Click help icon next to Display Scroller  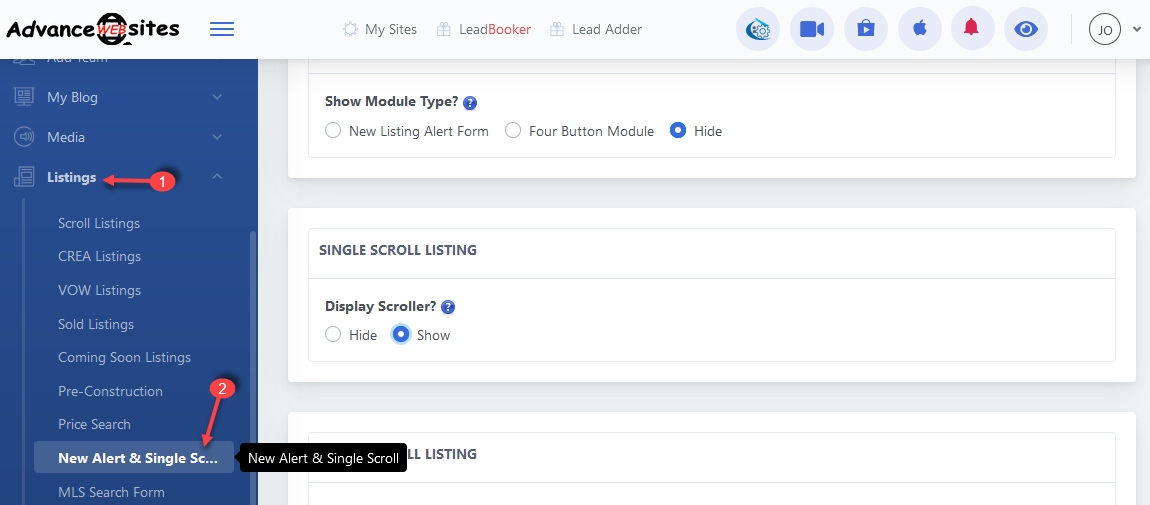448,307
